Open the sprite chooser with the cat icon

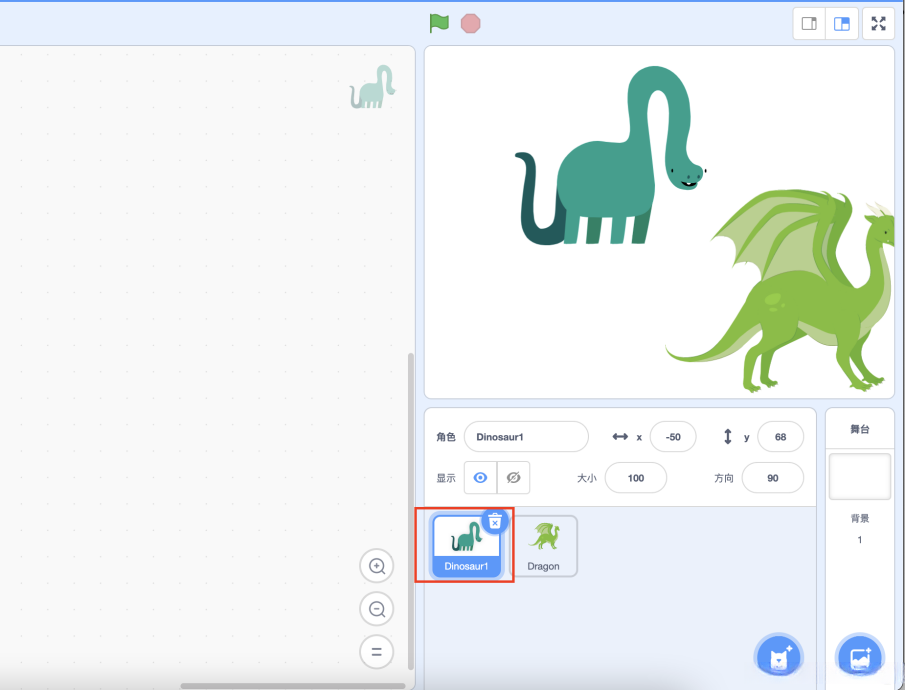coord(778,655)
